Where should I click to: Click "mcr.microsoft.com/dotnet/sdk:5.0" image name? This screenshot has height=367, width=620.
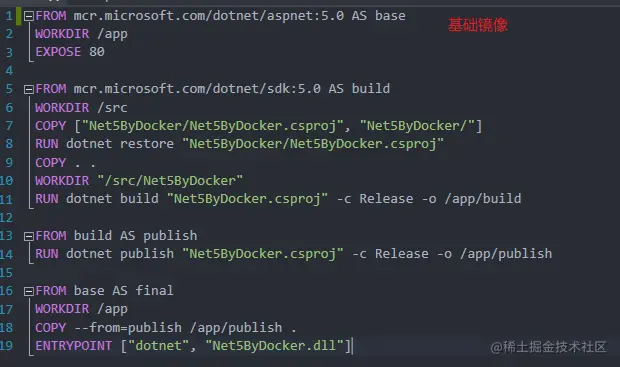point(197,89)
